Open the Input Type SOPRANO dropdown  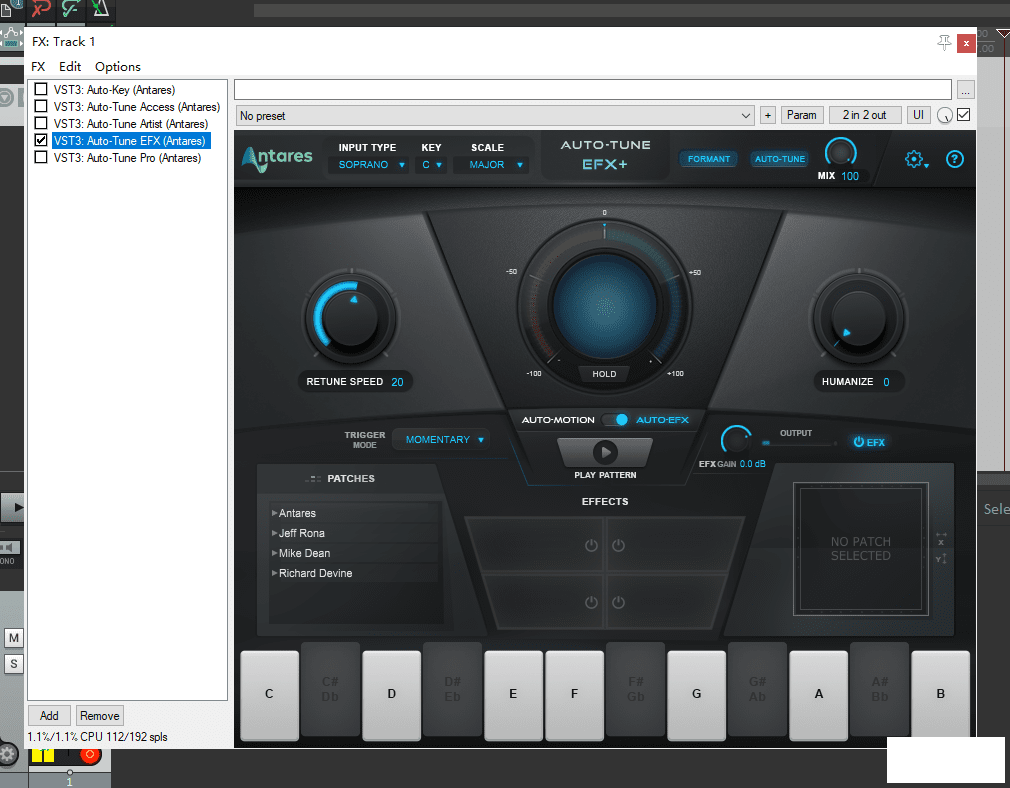pyautogui.click(x=368, y=165)
